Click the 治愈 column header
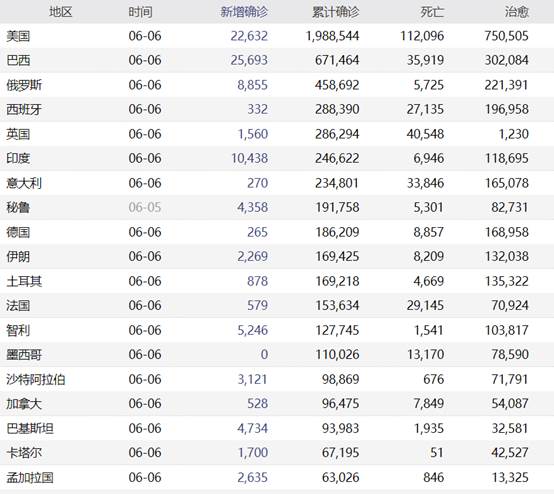Image resolution: width=554 pixels, height=494 pixels. [517, 12]
